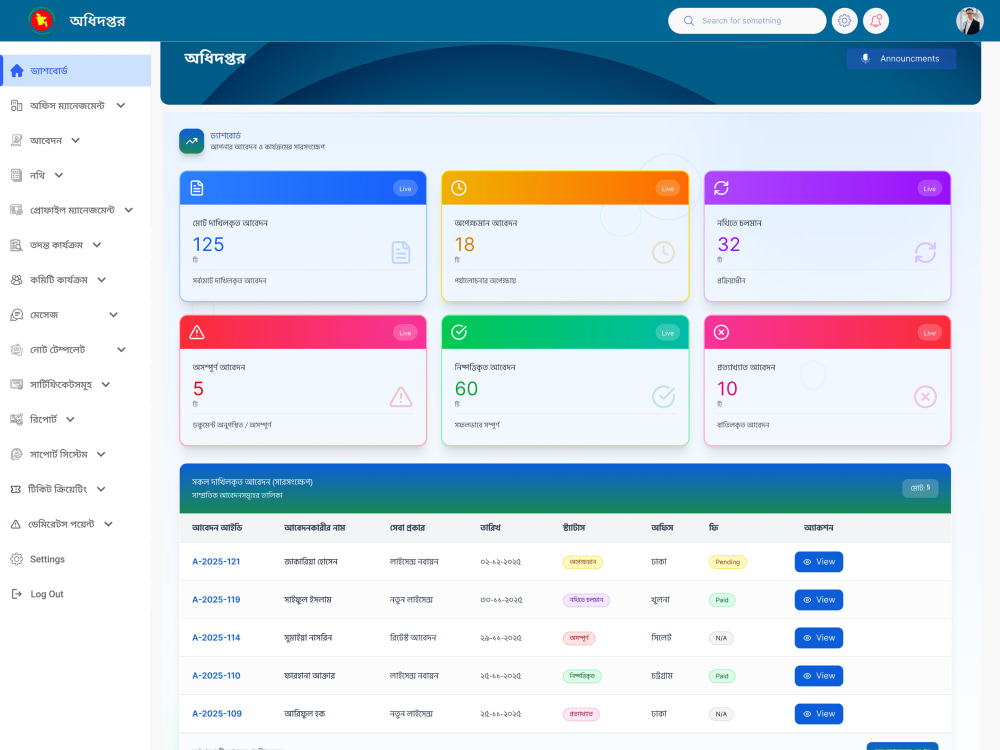
Task: Click the তদন্ত কার্যক্রম sidebar icon
Action: pyautogui.click(x=17, y=245)
